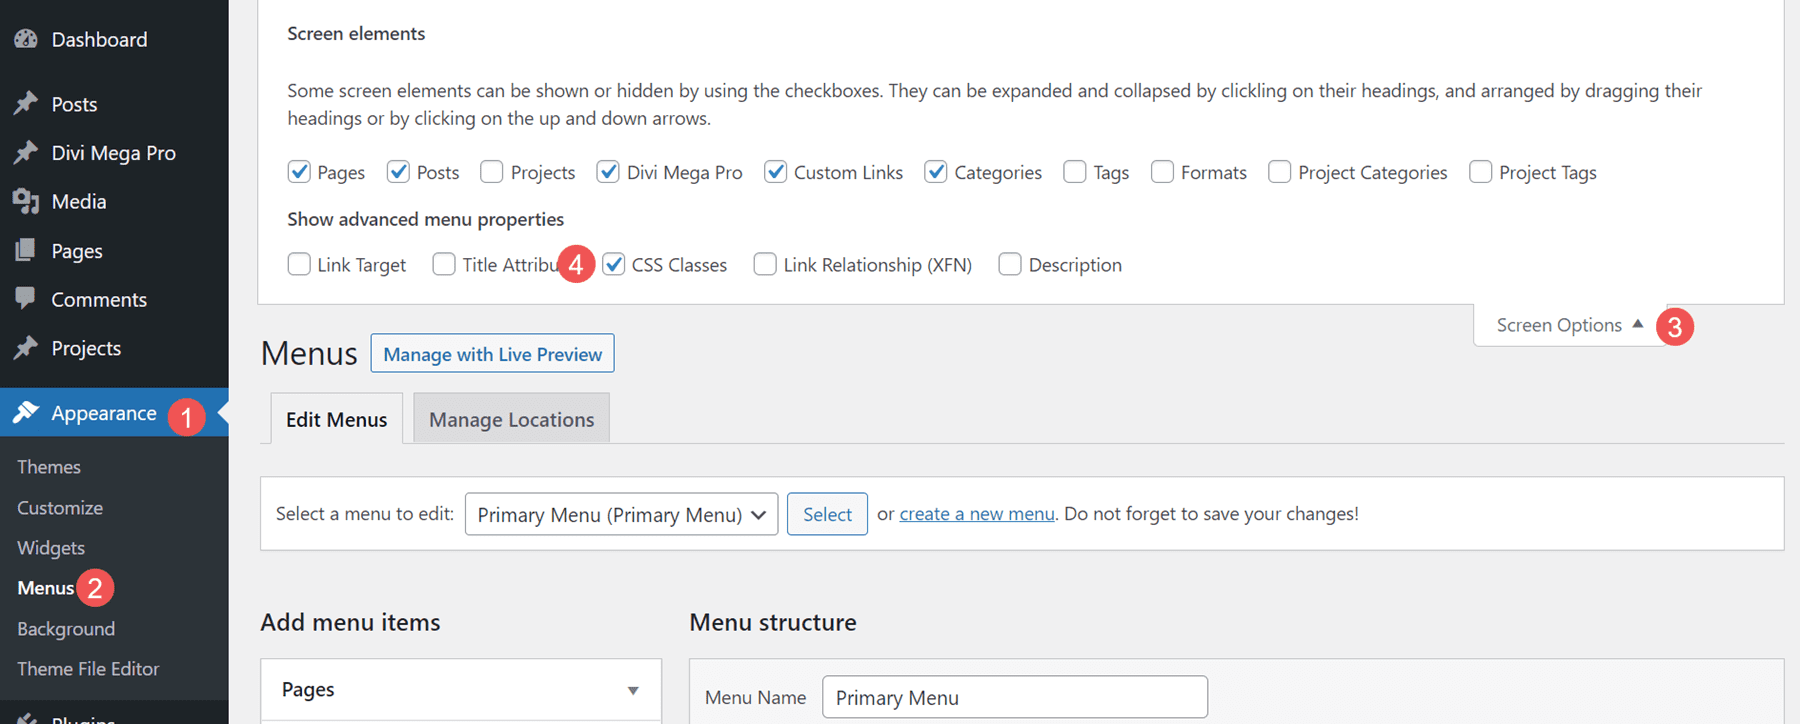The width and height of the screenshot is (1800, 724).
Task: Enable the Projects screen element checkbox
Action: pos(492,172)
